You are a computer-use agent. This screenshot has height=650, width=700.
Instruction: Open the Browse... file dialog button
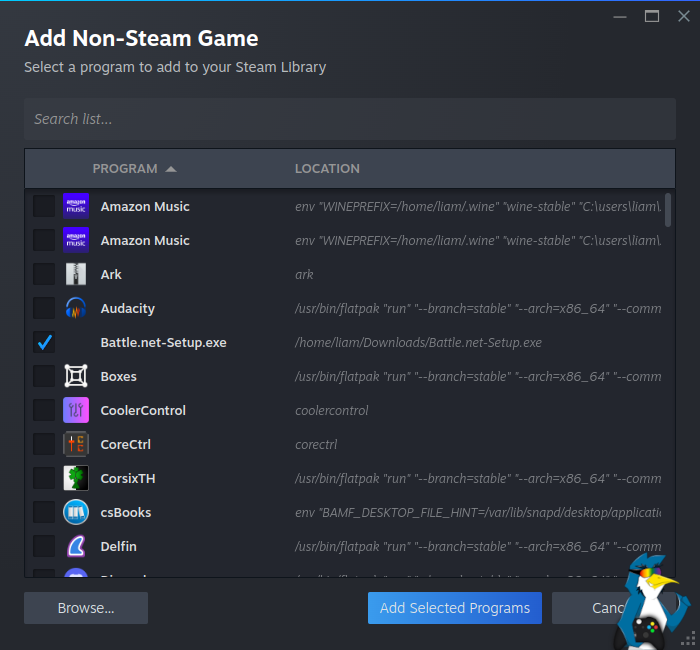86,608
